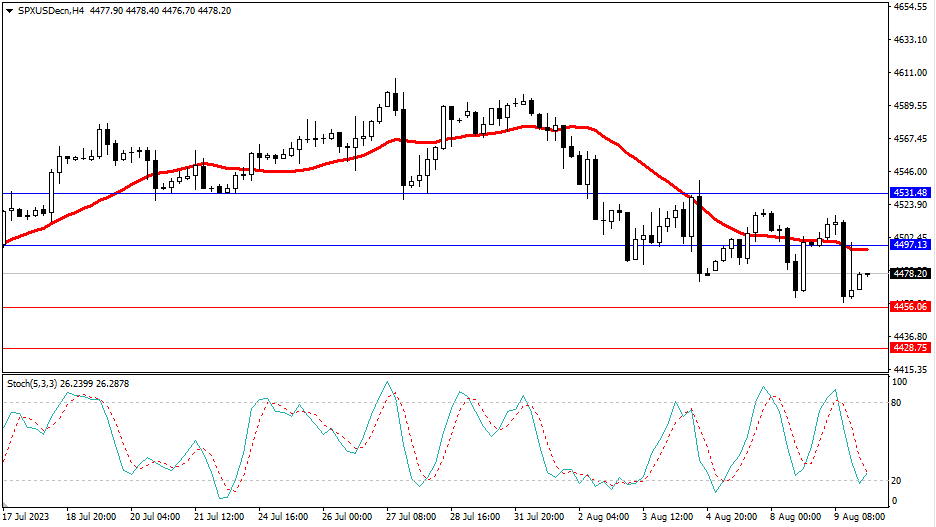Click the 4 Aug 20:00 time label
This screenshot has width=936, height=527.
(731, 518)
